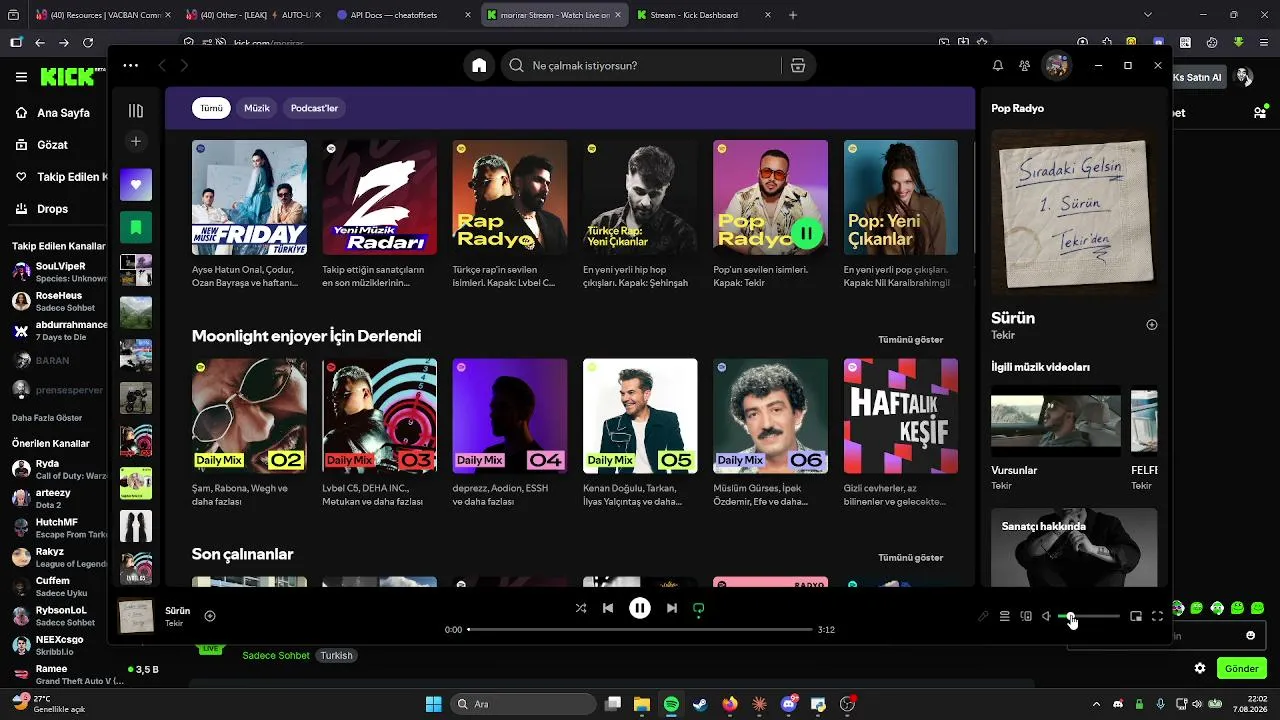1280x720 pixels.
Task: Pause the current track Sürün
Action: click(640, 608)
